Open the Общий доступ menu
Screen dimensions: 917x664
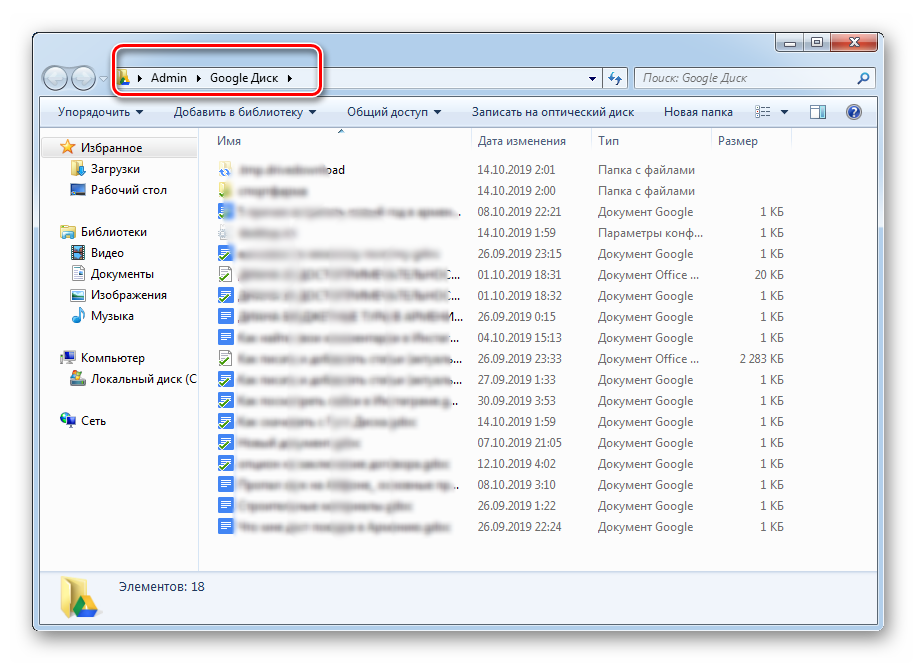pos(394,112)
